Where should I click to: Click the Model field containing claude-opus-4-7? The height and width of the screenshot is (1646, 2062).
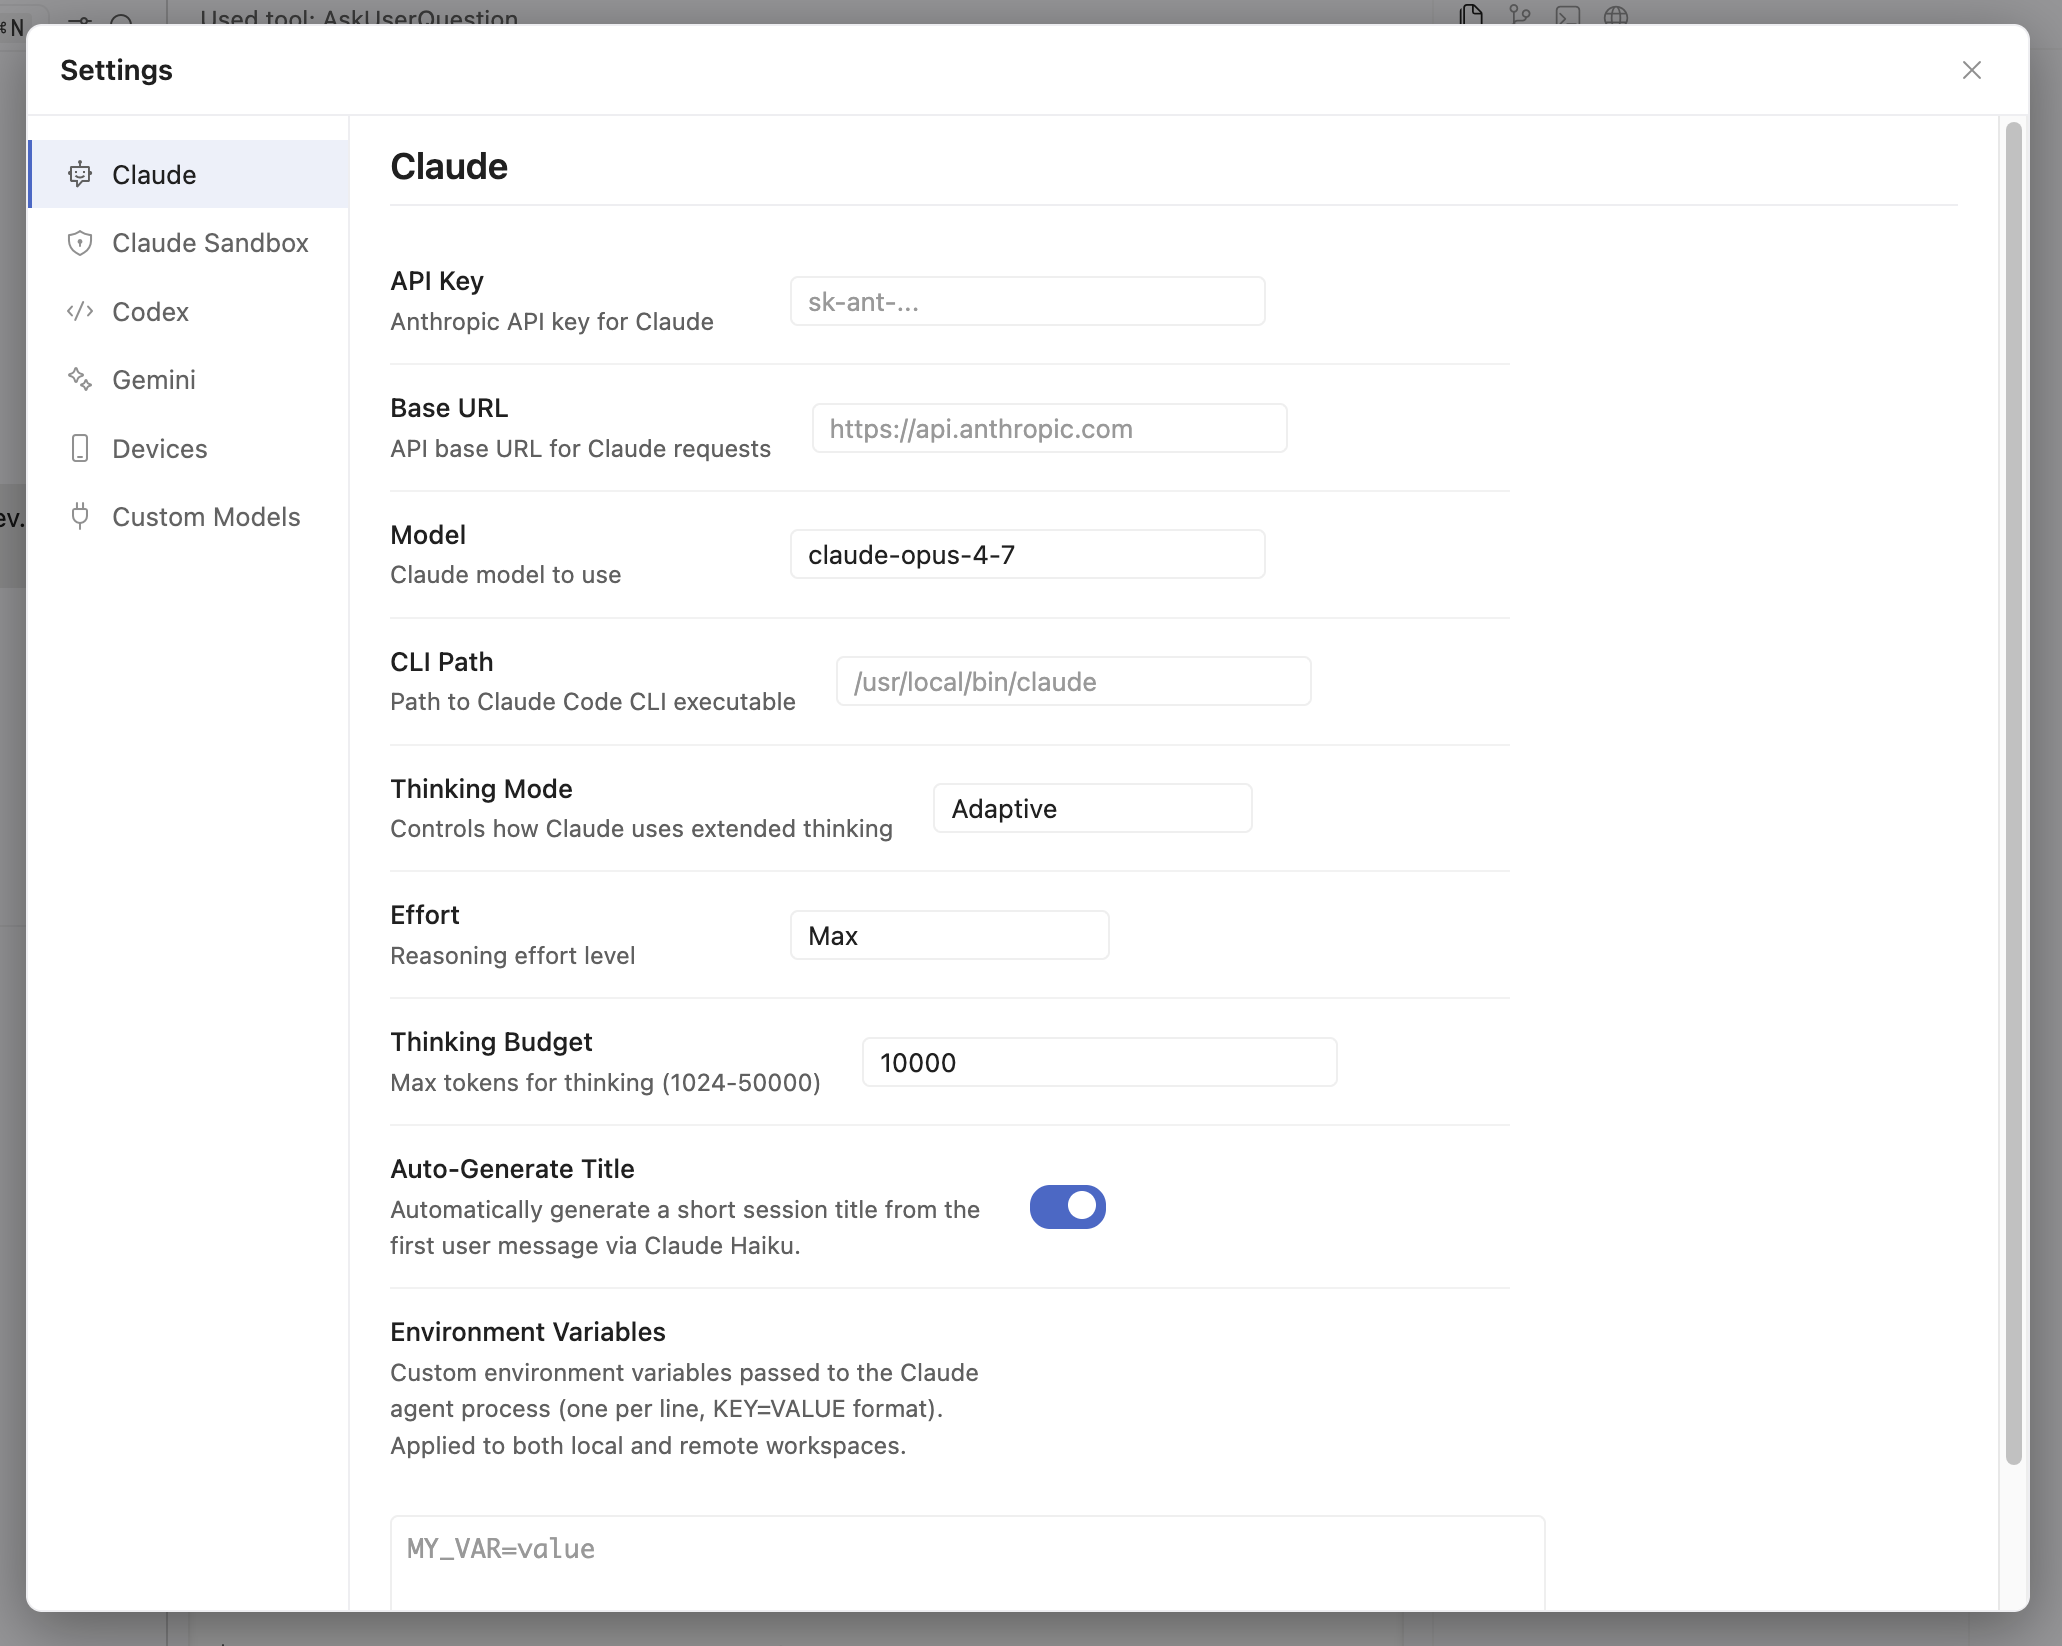click(x=1027, y=554)
